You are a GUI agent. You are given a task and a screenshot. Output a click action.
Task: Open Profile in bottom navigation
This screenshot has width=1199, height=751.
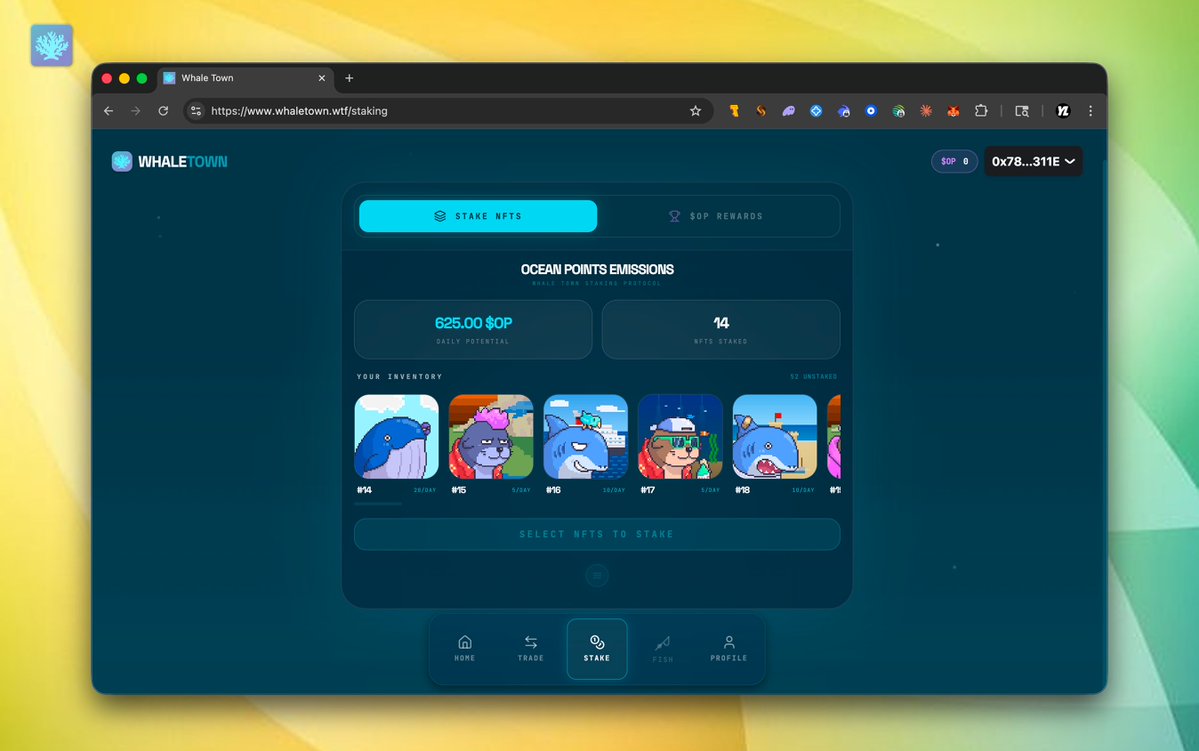[729, 649]
